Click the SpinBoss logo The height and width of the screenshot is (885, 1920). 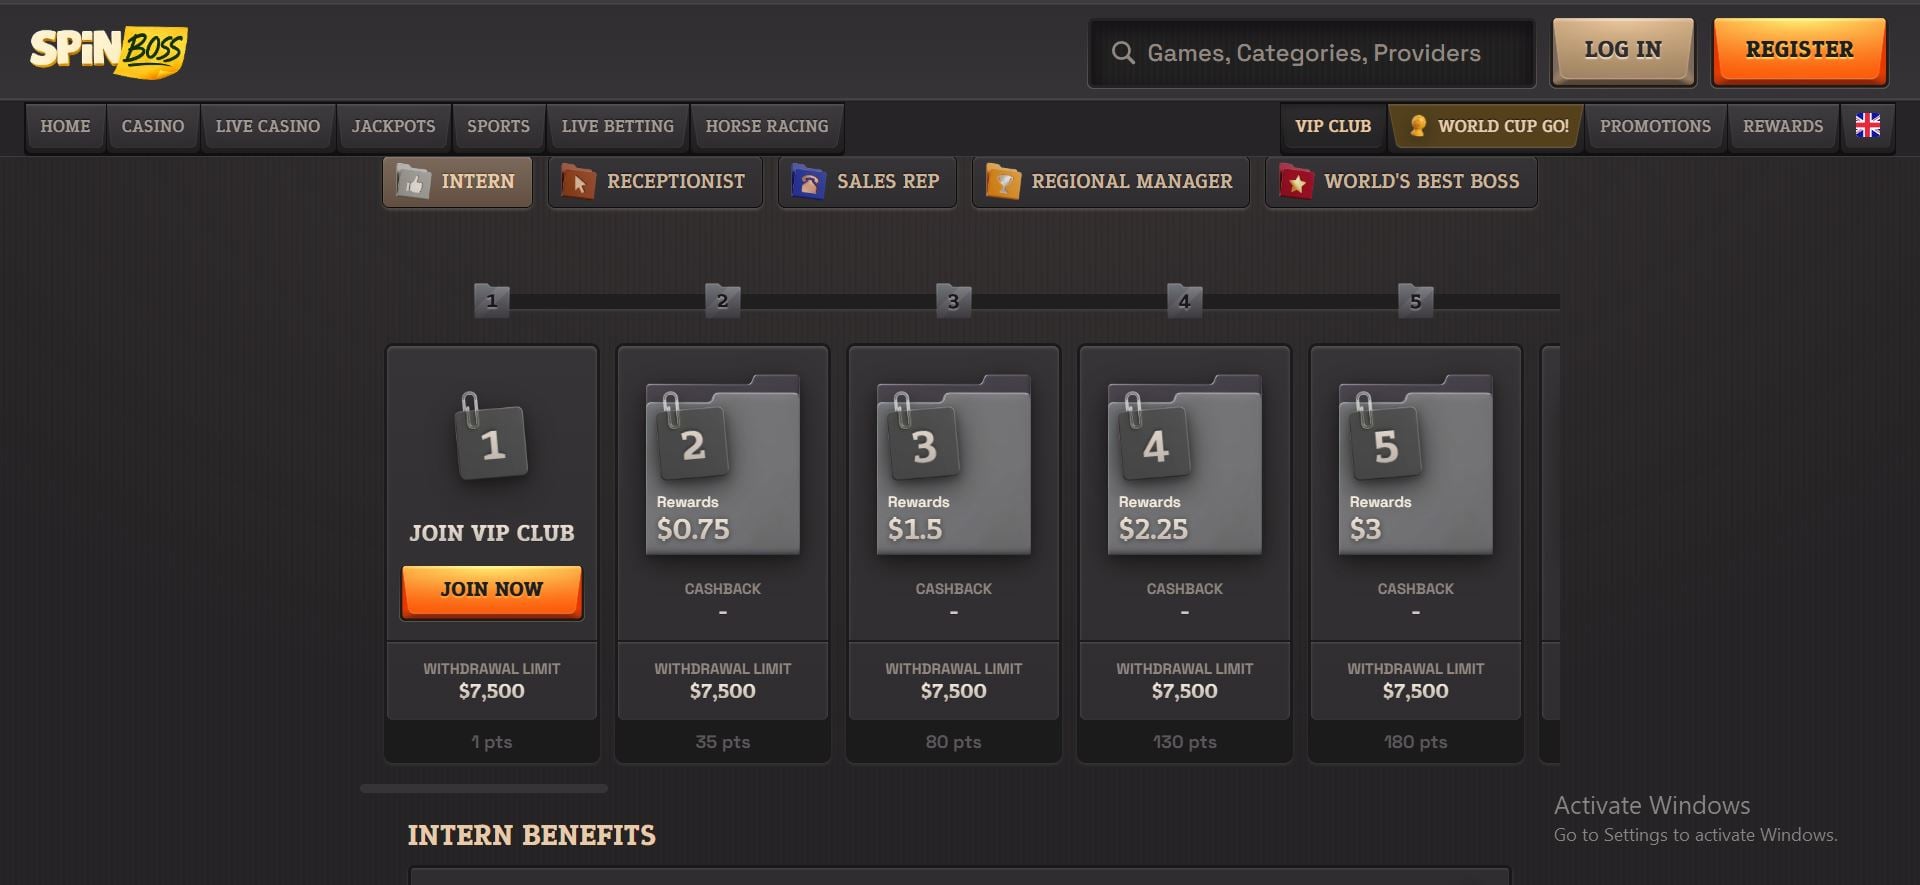point(109,50)
